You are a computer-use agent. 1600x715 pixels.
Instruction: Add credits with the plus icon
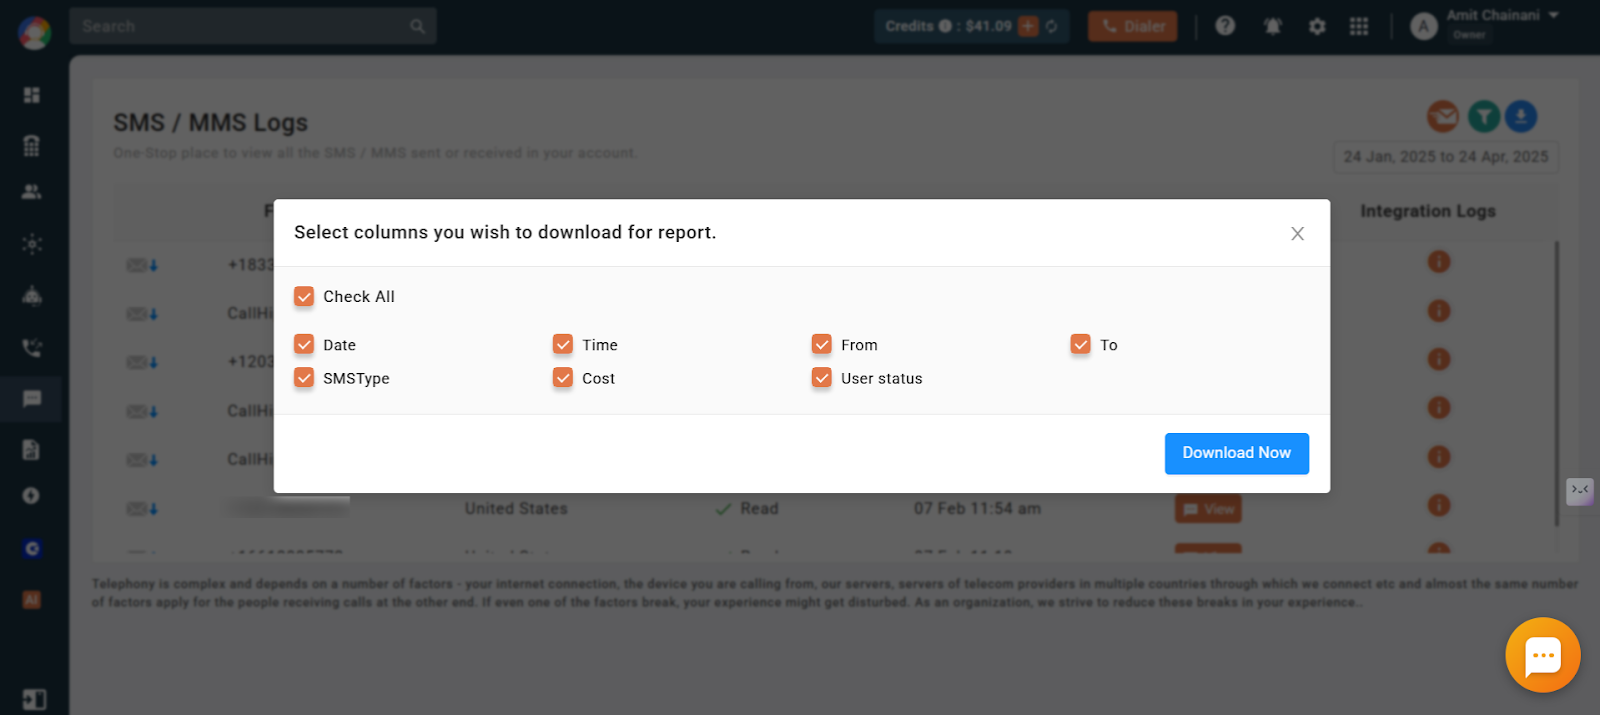[x=1028, y=26]
